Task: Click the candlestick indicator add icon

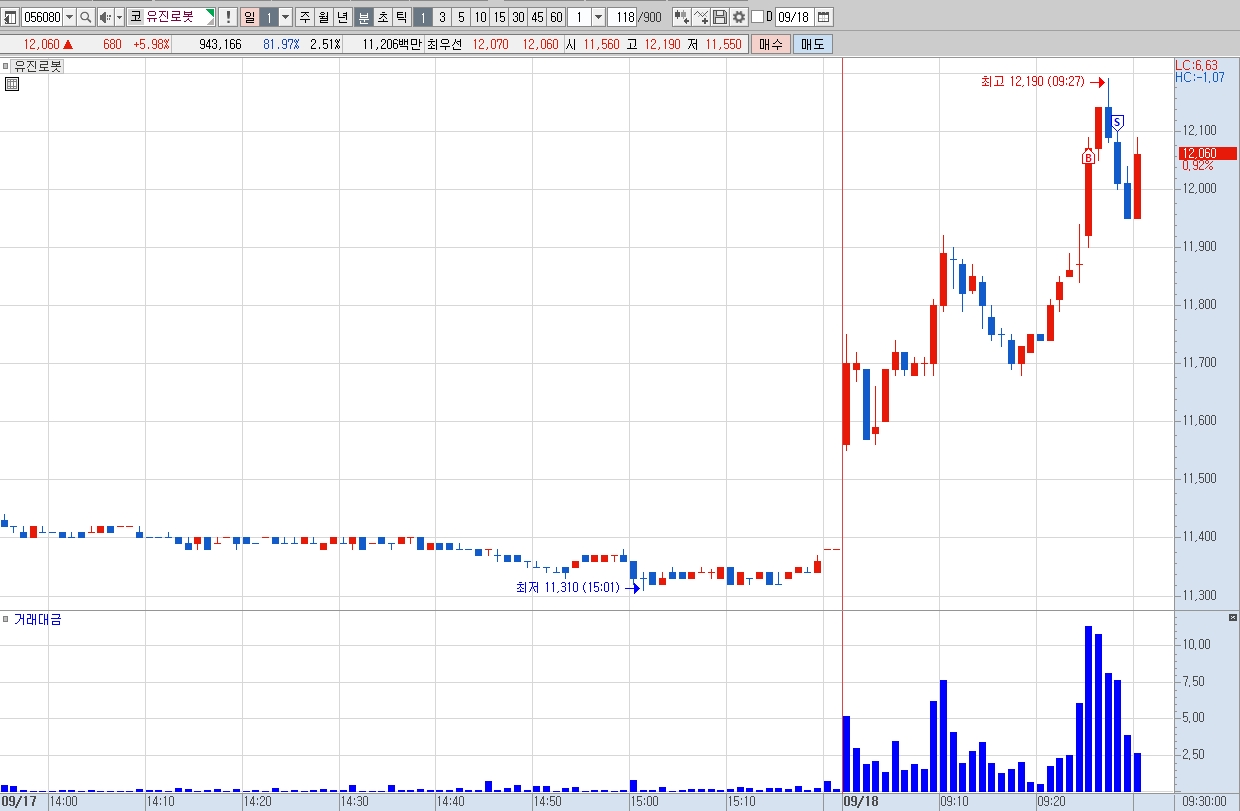Action: 682,17
